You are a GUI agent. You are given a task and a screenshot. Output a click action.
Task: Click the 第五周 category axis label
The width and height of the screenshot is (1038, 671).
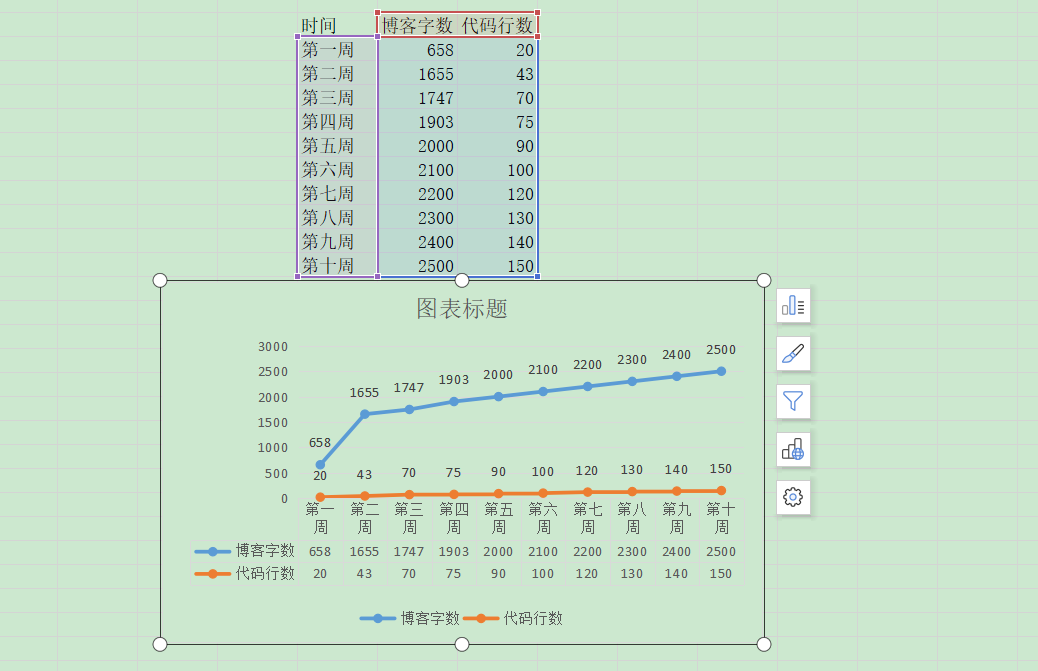[x=498, y=518]
